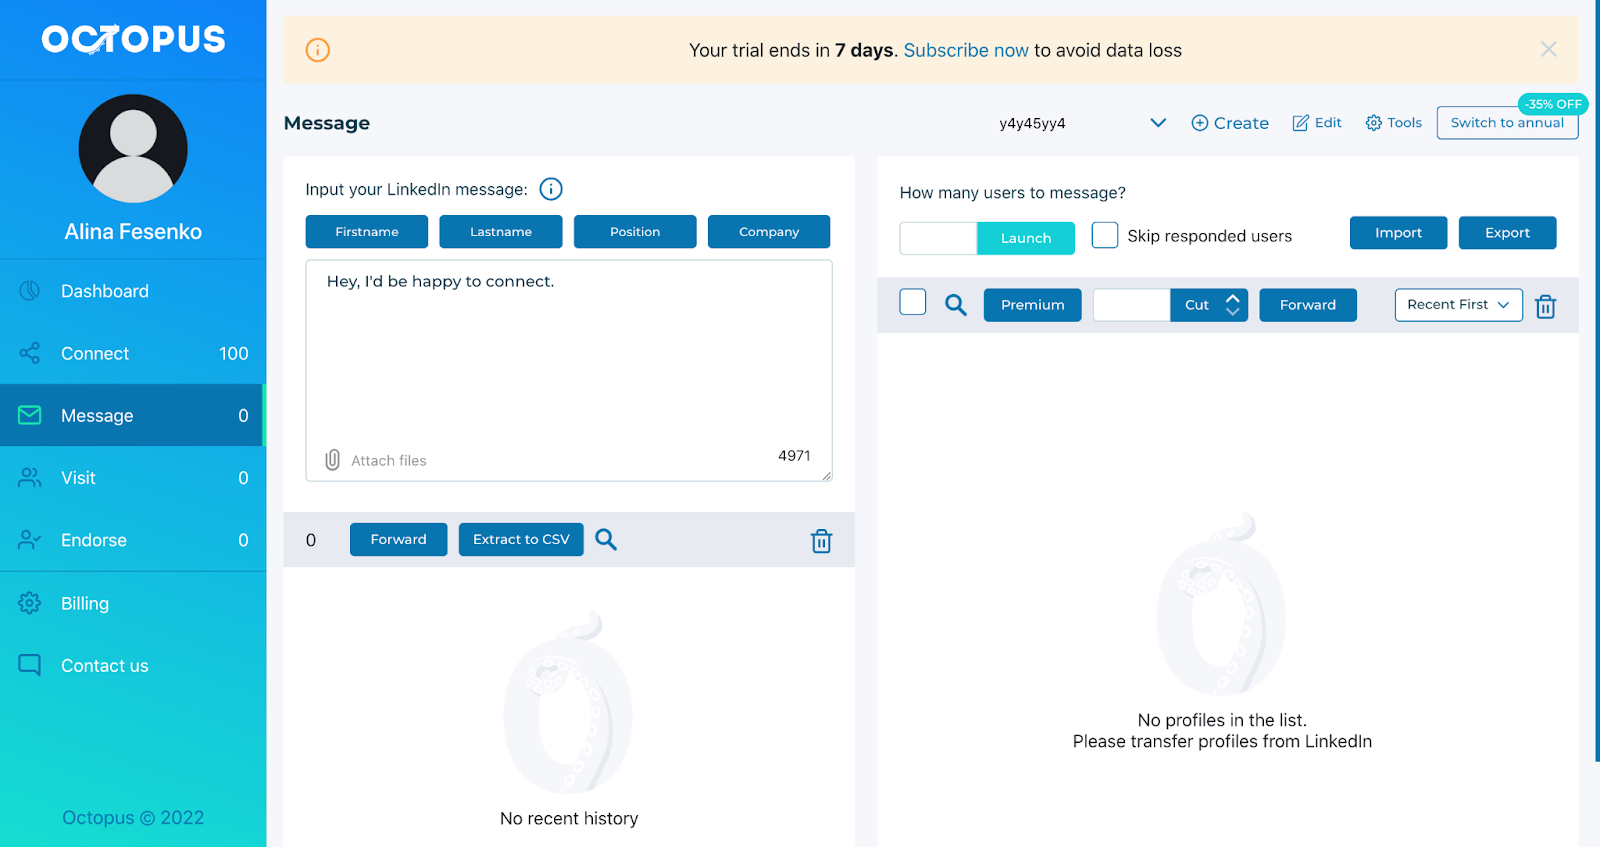Click the Dashboard pie chart icon
The height and width of the screenshot is (847, 1600).
30,291
